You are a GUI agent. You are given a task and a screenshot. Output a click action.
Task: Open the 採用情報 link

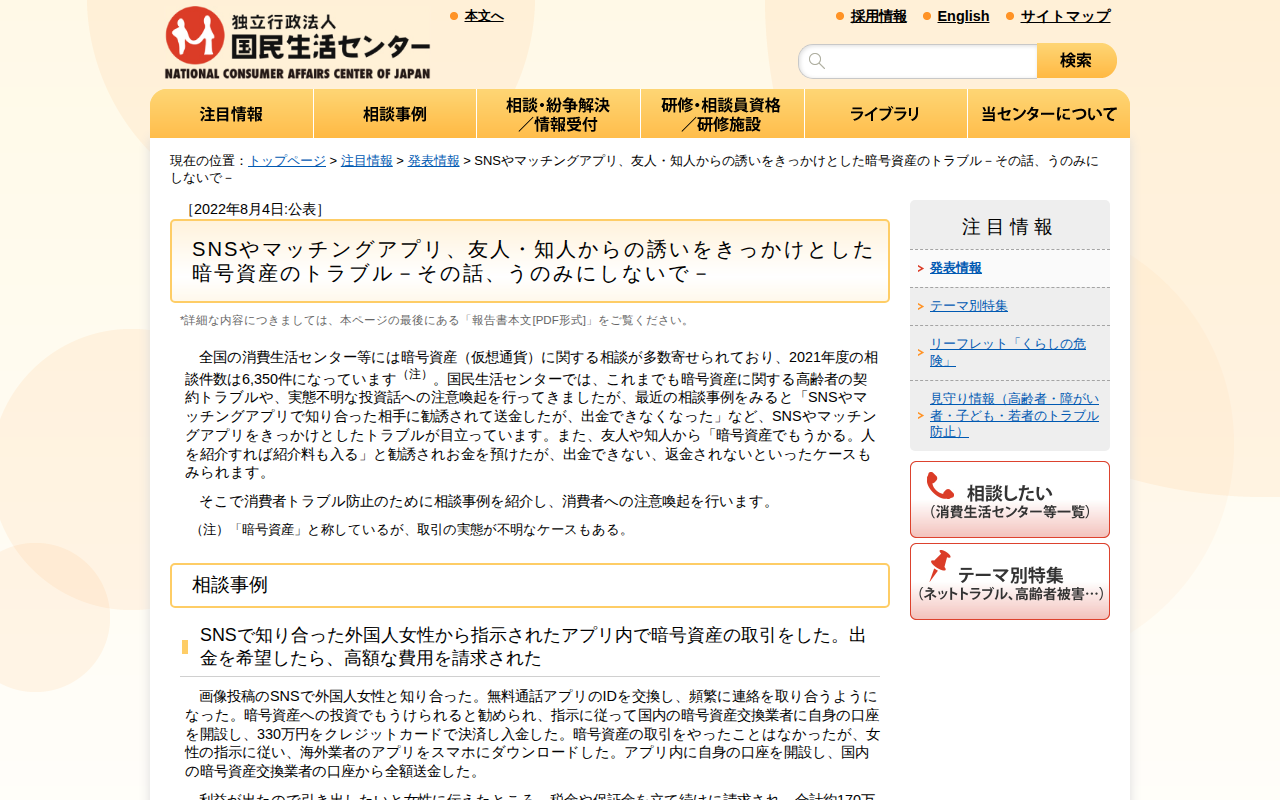879,16
